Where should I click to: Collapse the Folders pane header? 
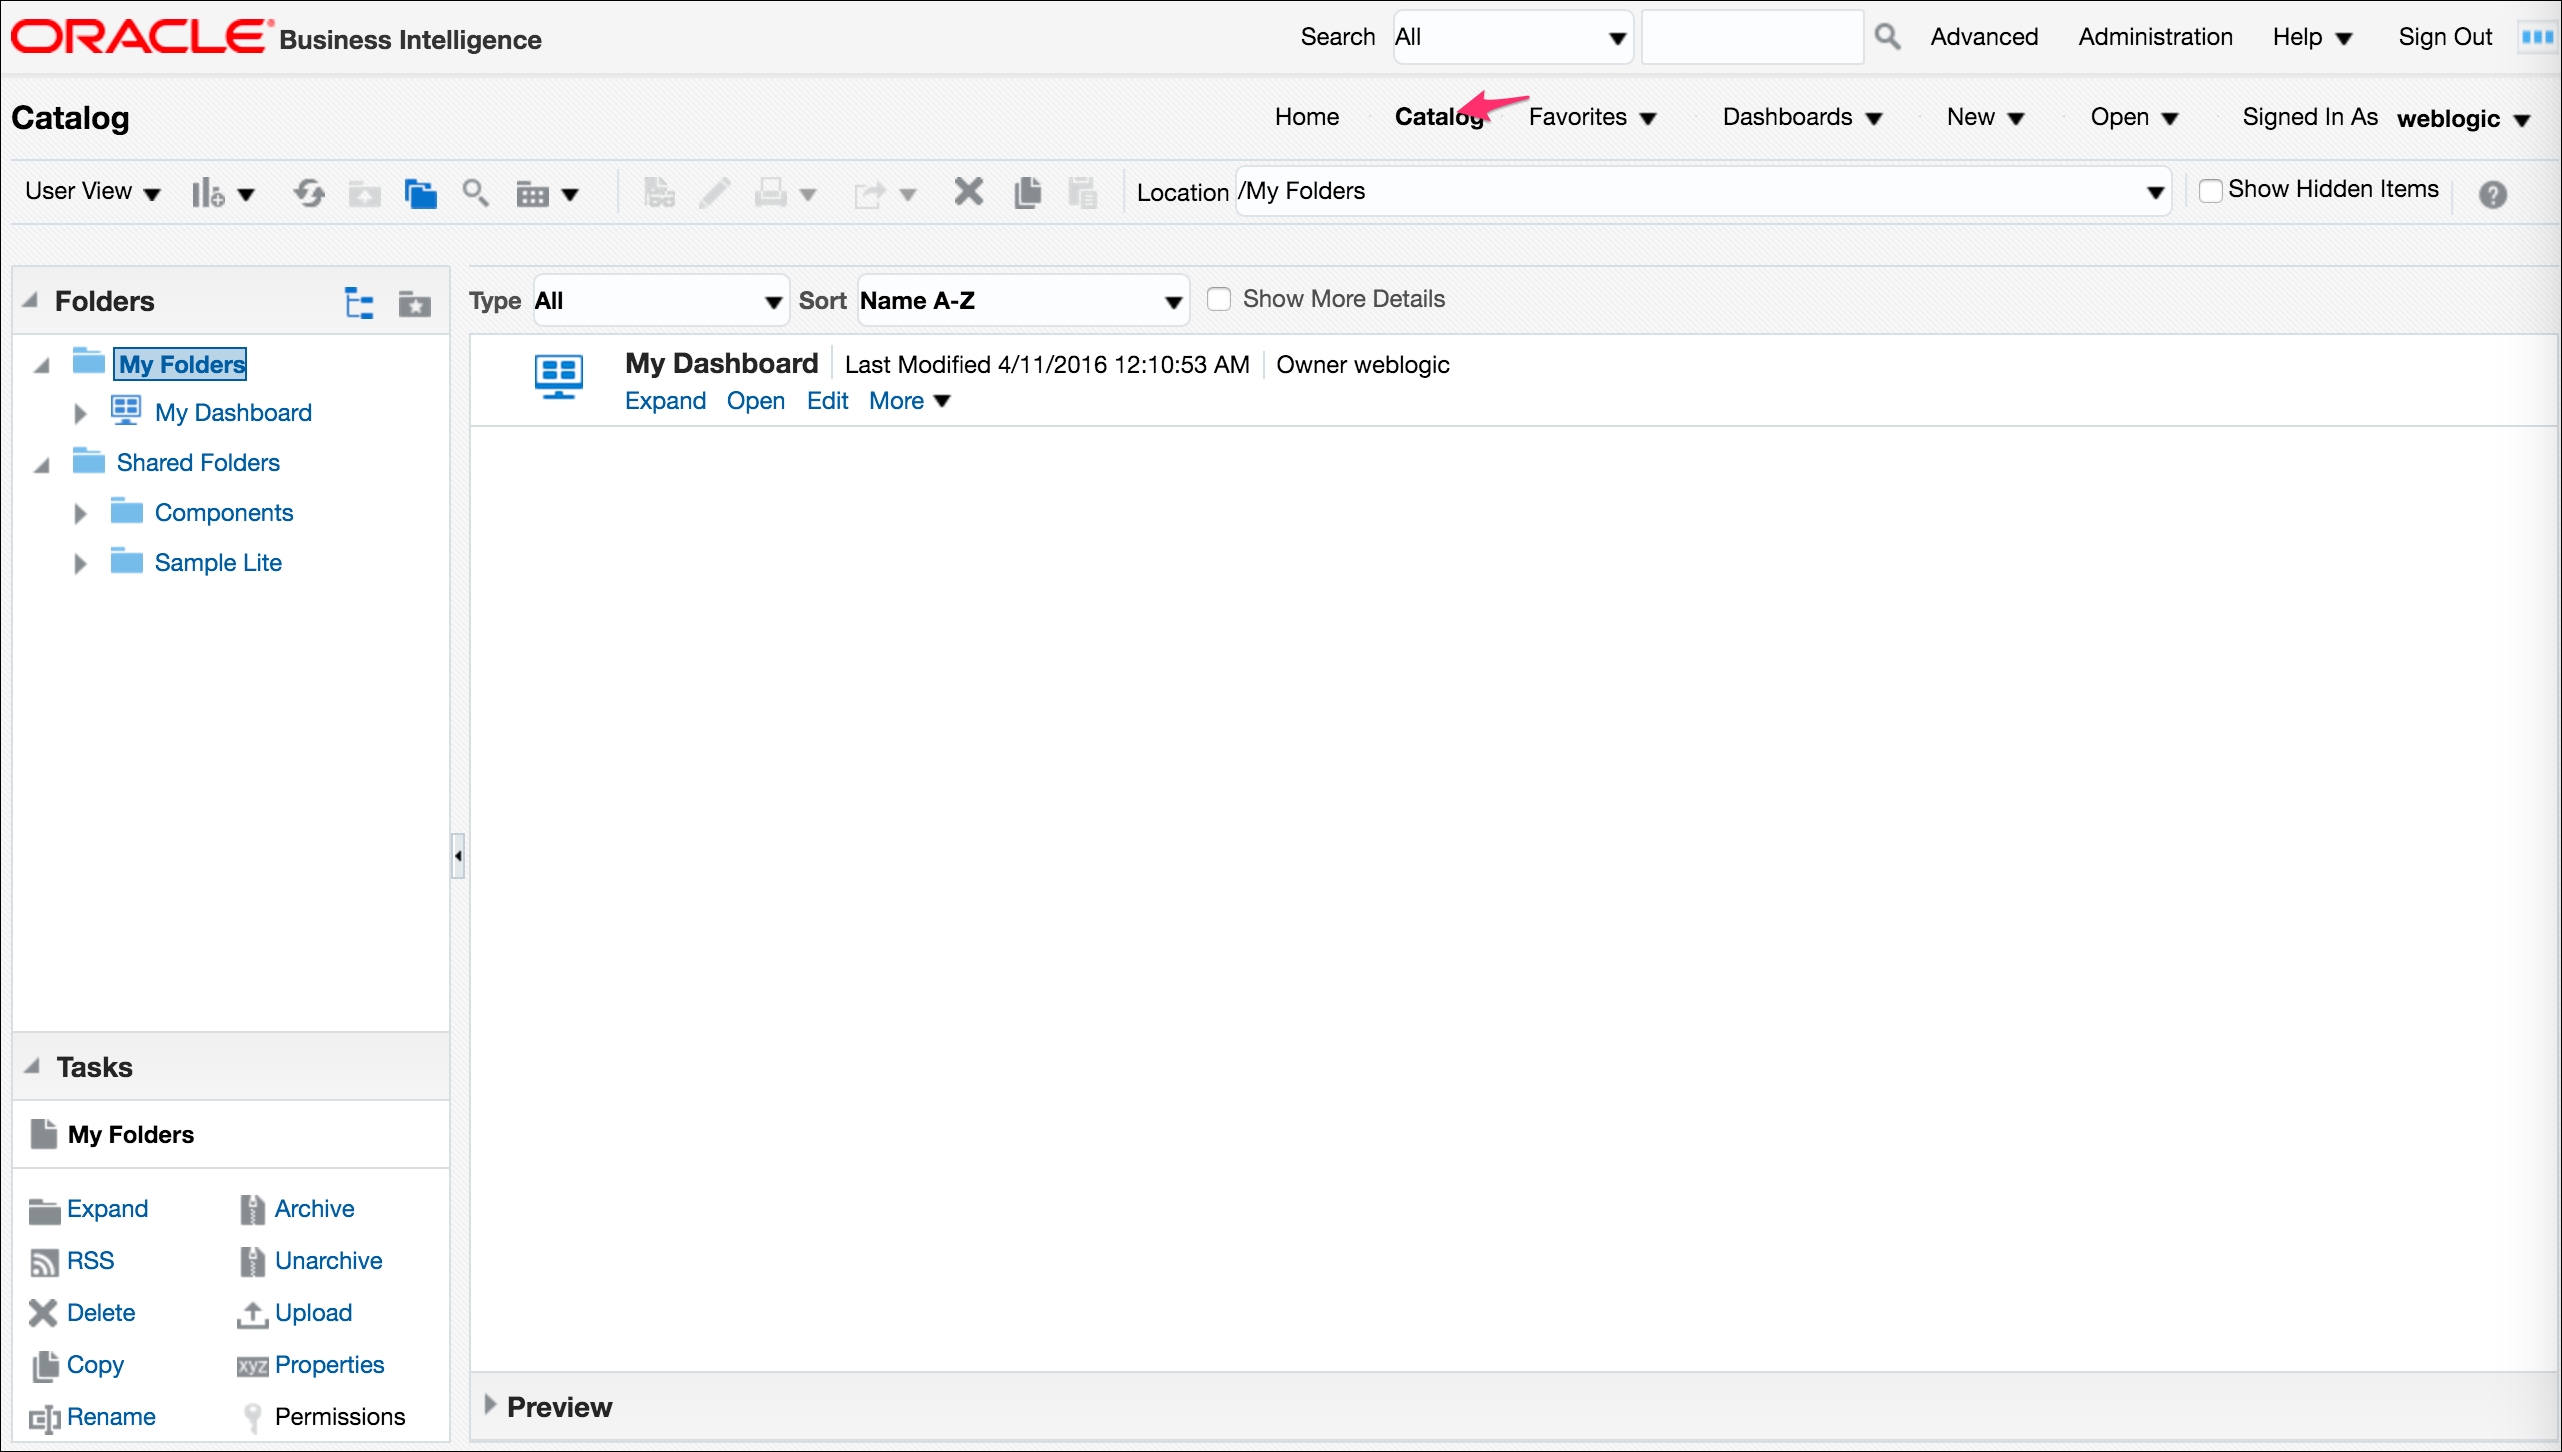pos(31,300)
